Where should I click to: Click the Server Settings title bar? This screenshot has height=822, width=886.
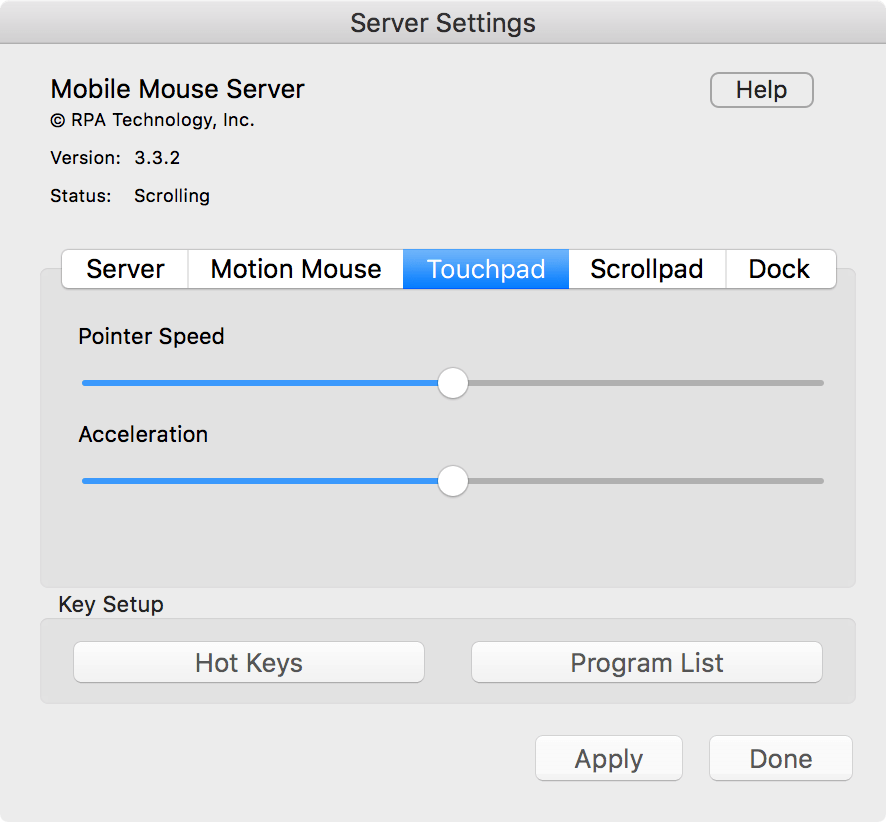click(443, 22)
